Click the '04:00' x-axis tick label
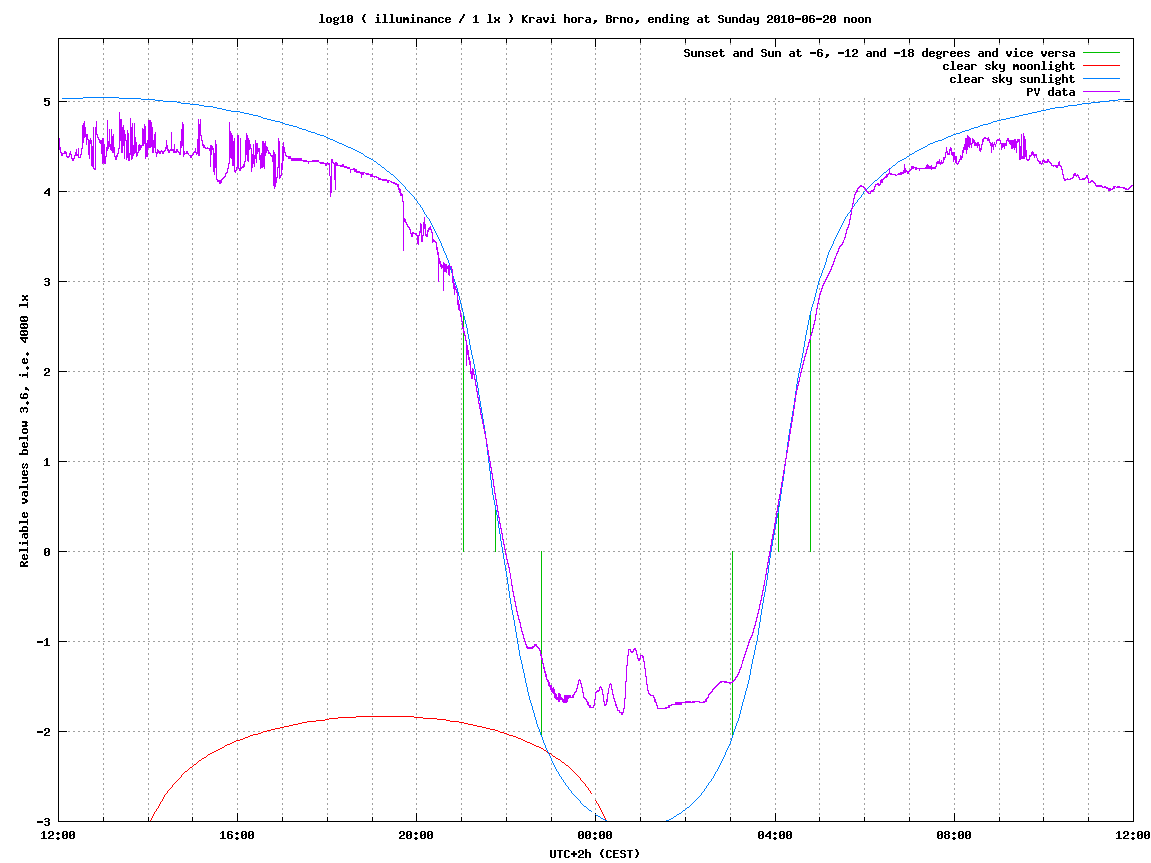1151x863 pixels. pos(775,835)
